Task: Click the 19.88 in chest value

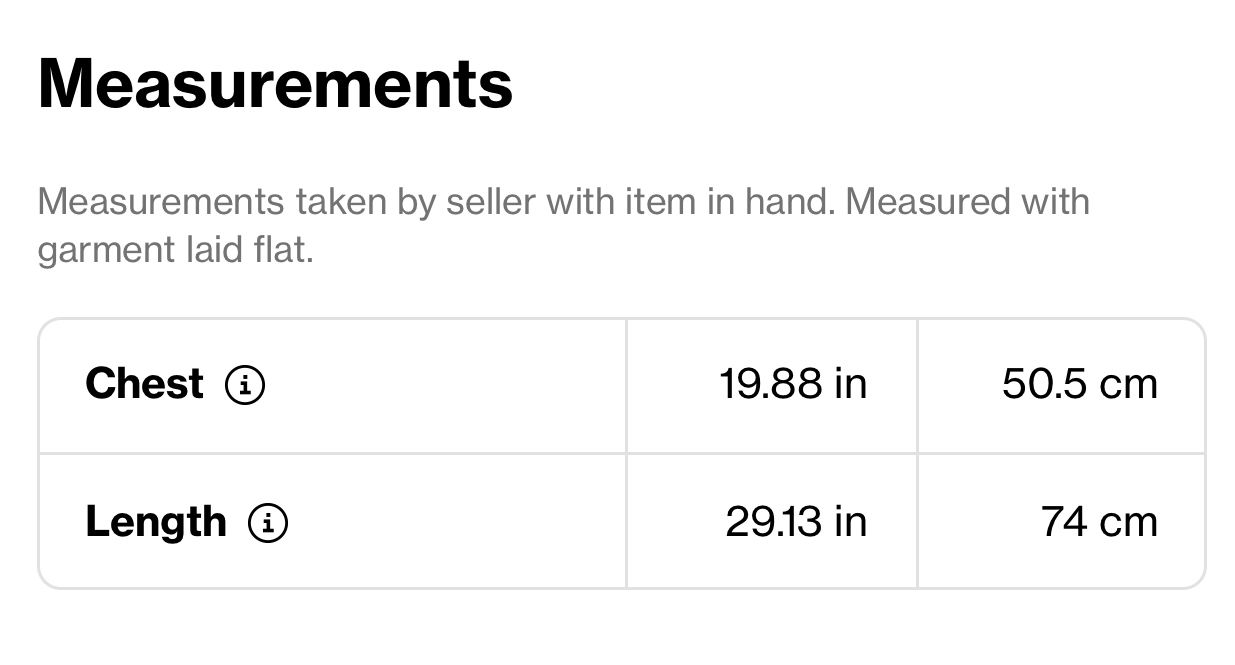Action: pyautogui.click(x=793, y=384)
